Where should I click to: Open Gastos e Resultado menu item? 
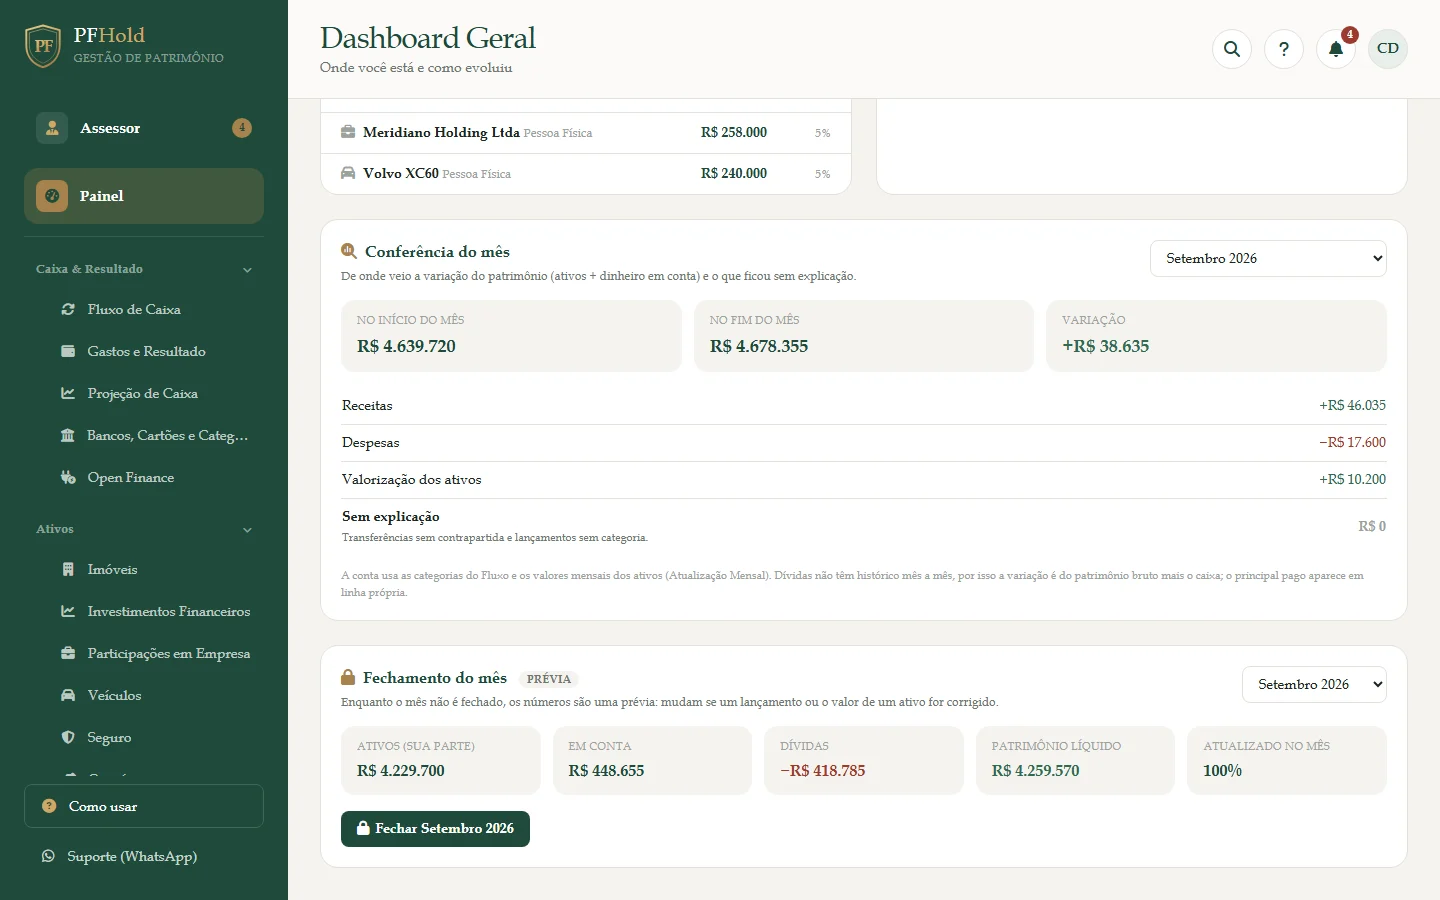[144, 352]
